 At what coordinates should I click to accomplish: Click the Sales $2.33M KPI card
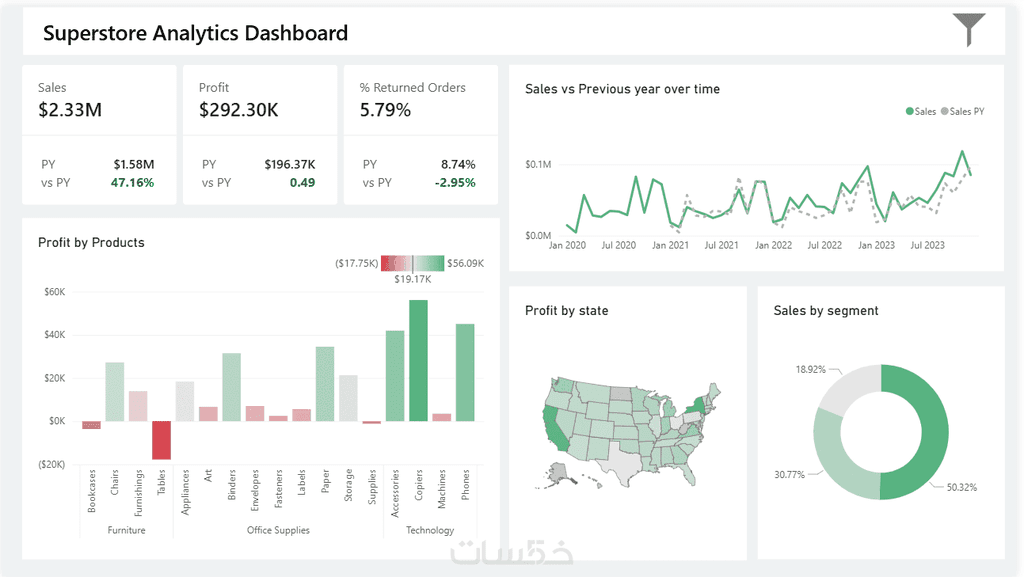tap(99, 134)
